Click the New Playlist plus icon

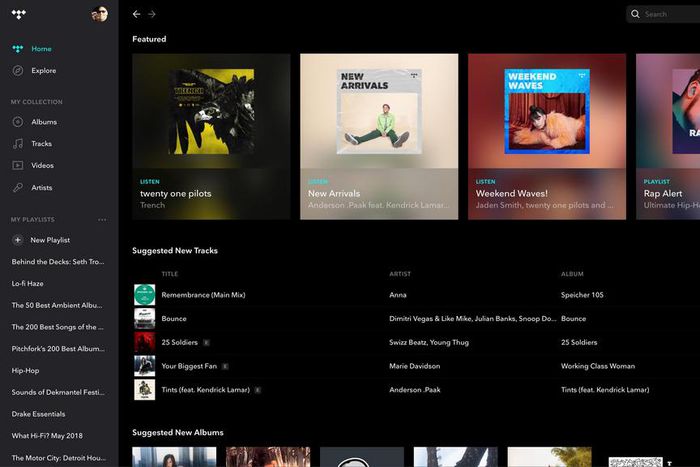click(x=17, y=240)
